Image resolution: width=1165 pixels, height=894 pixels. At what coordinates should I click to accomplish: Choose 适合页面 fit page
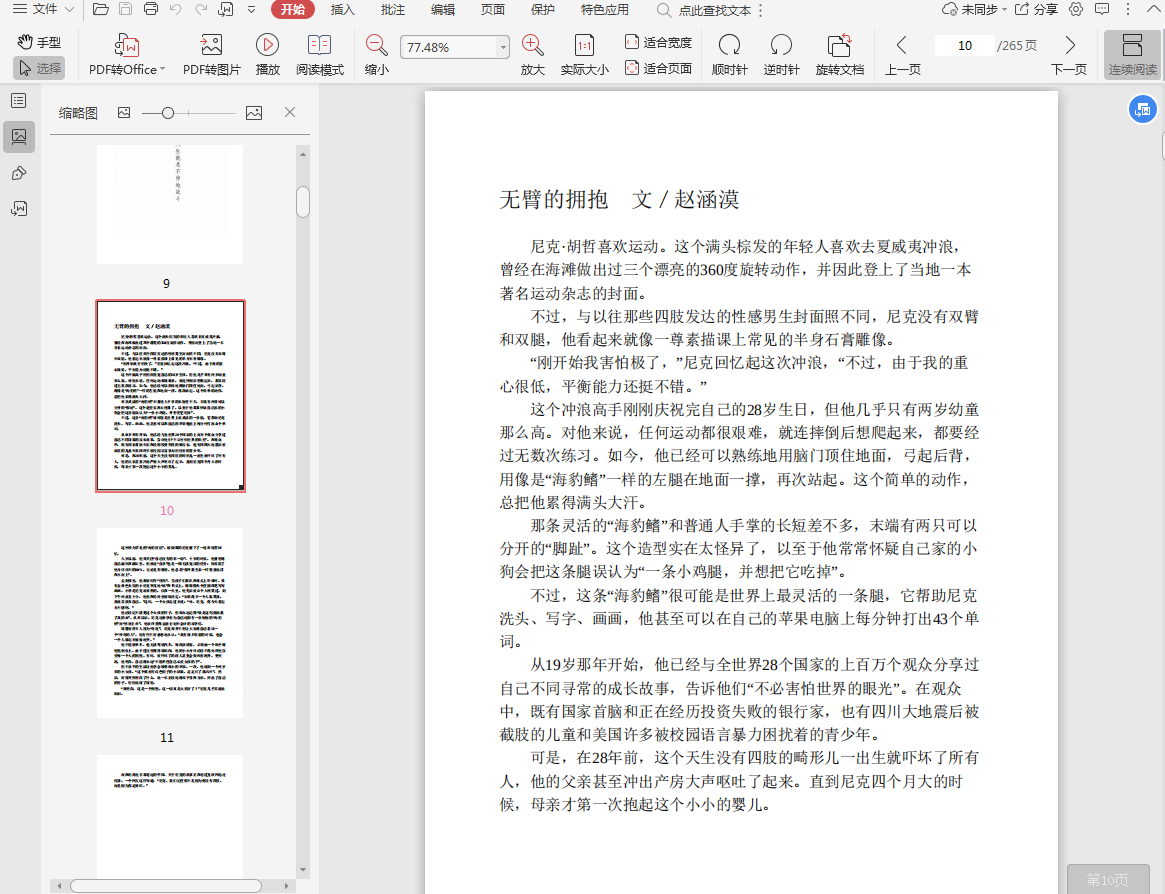(x=658, y=68)
